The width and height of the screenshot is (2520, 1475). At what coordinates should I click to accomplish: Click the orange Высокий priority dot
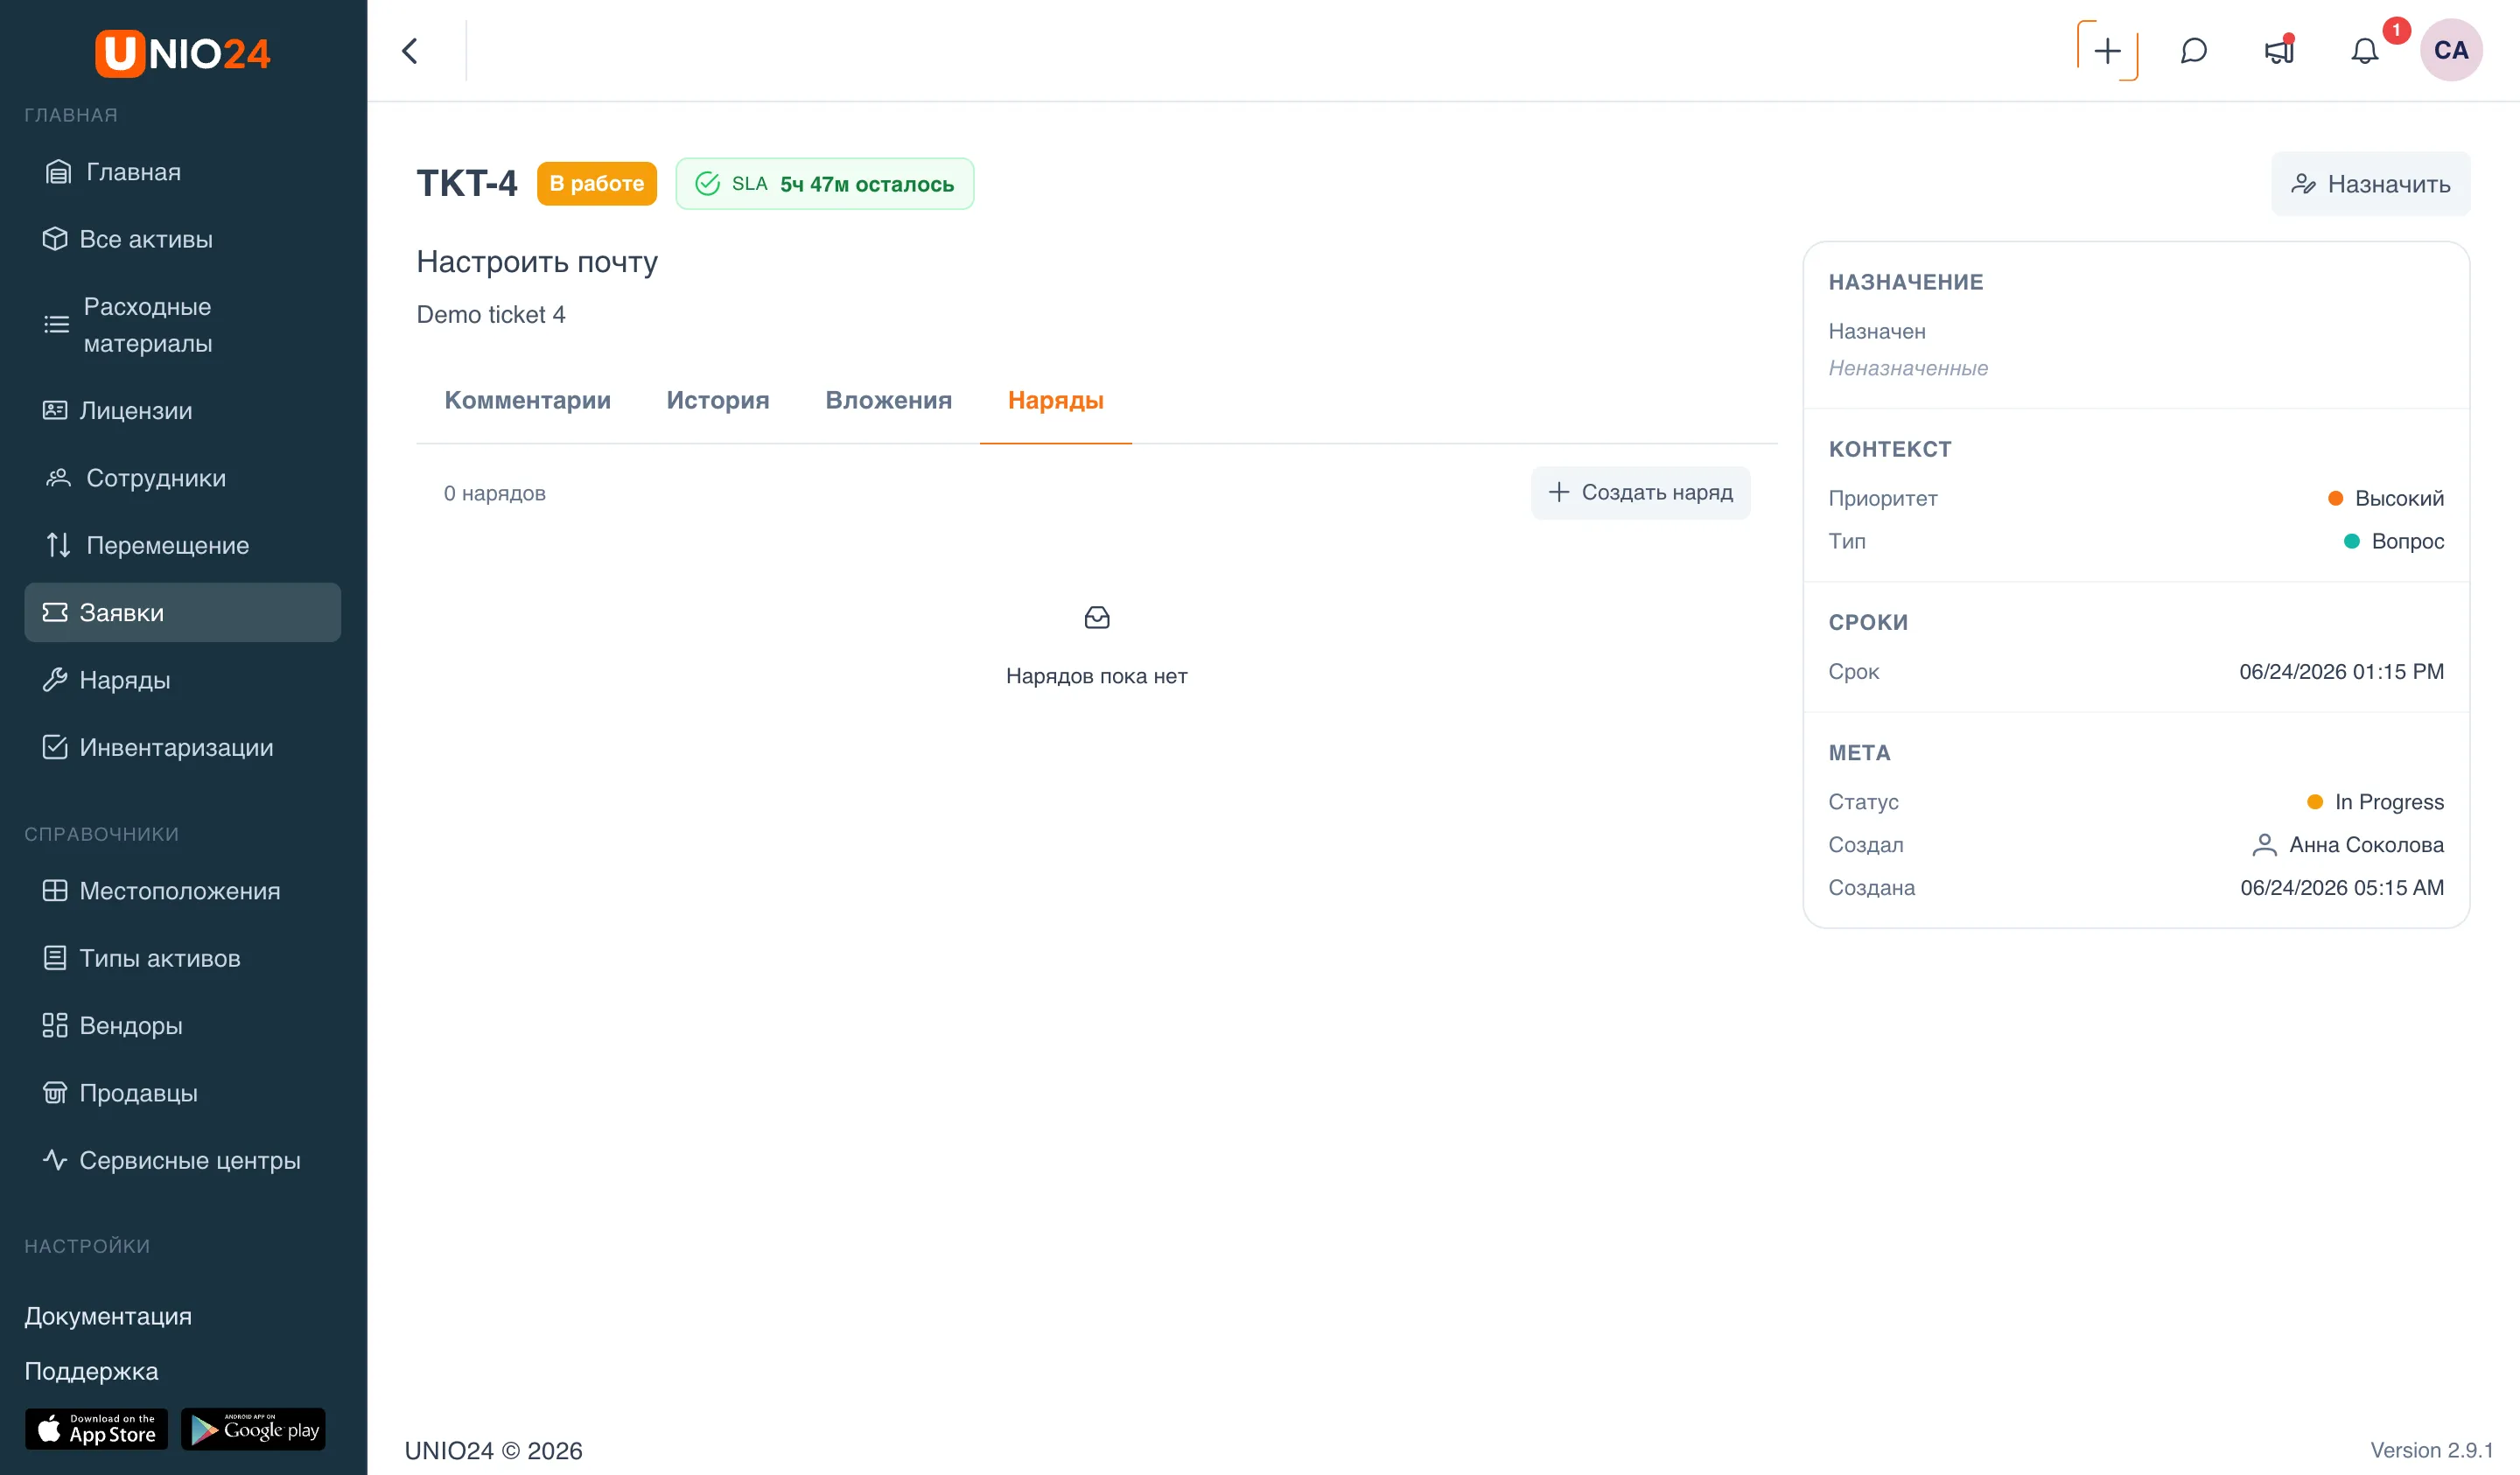2335,498
